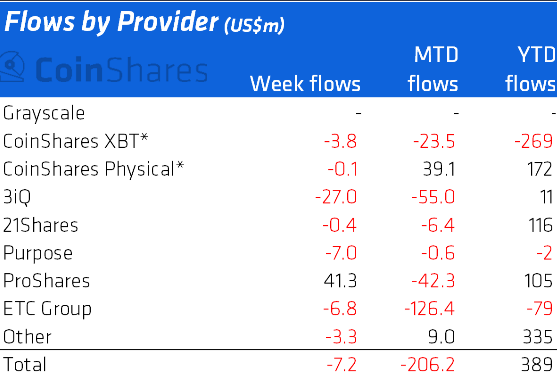Click the CoinShares logo icon

pos(12,67)
